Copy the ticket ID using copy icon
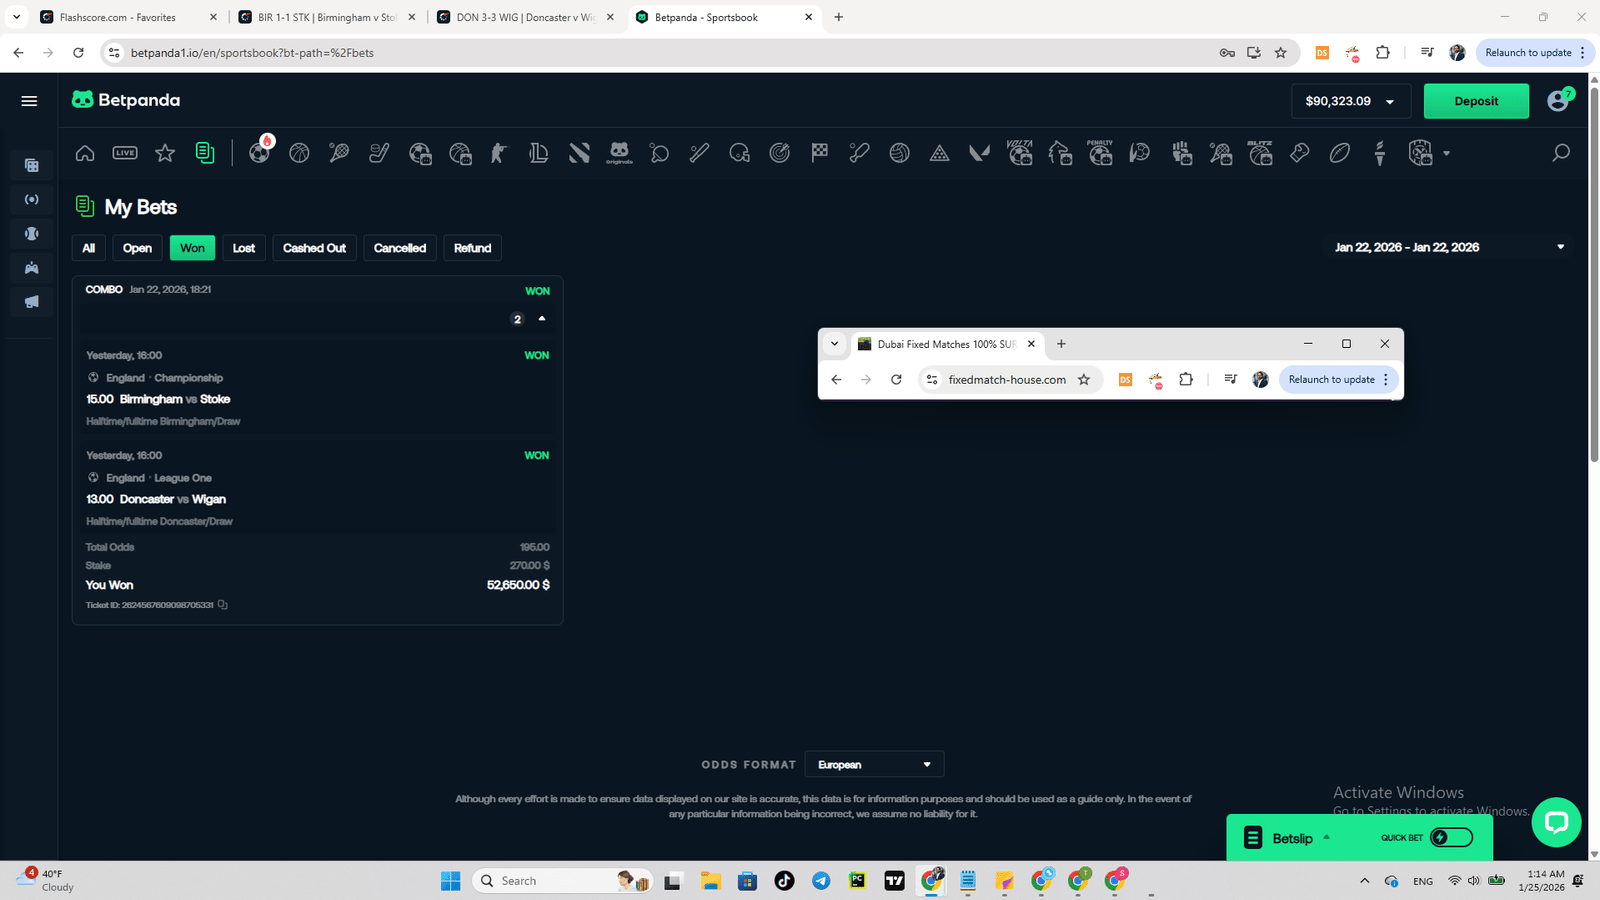The image size is (1600, 900). pyautogui.click(x=223, y=605)
